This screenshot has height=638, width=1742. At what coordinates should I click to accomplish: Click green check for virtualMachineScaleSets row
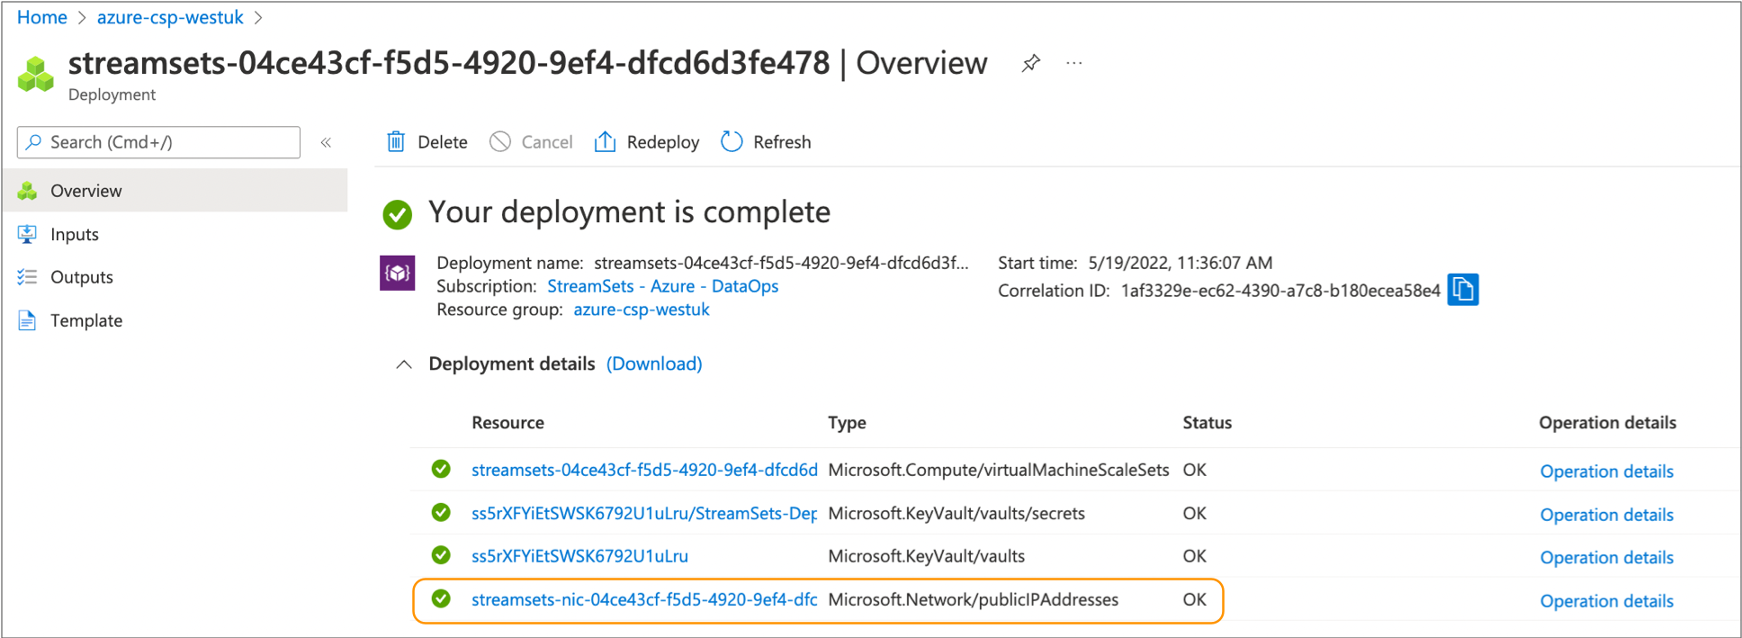[441, 469]
